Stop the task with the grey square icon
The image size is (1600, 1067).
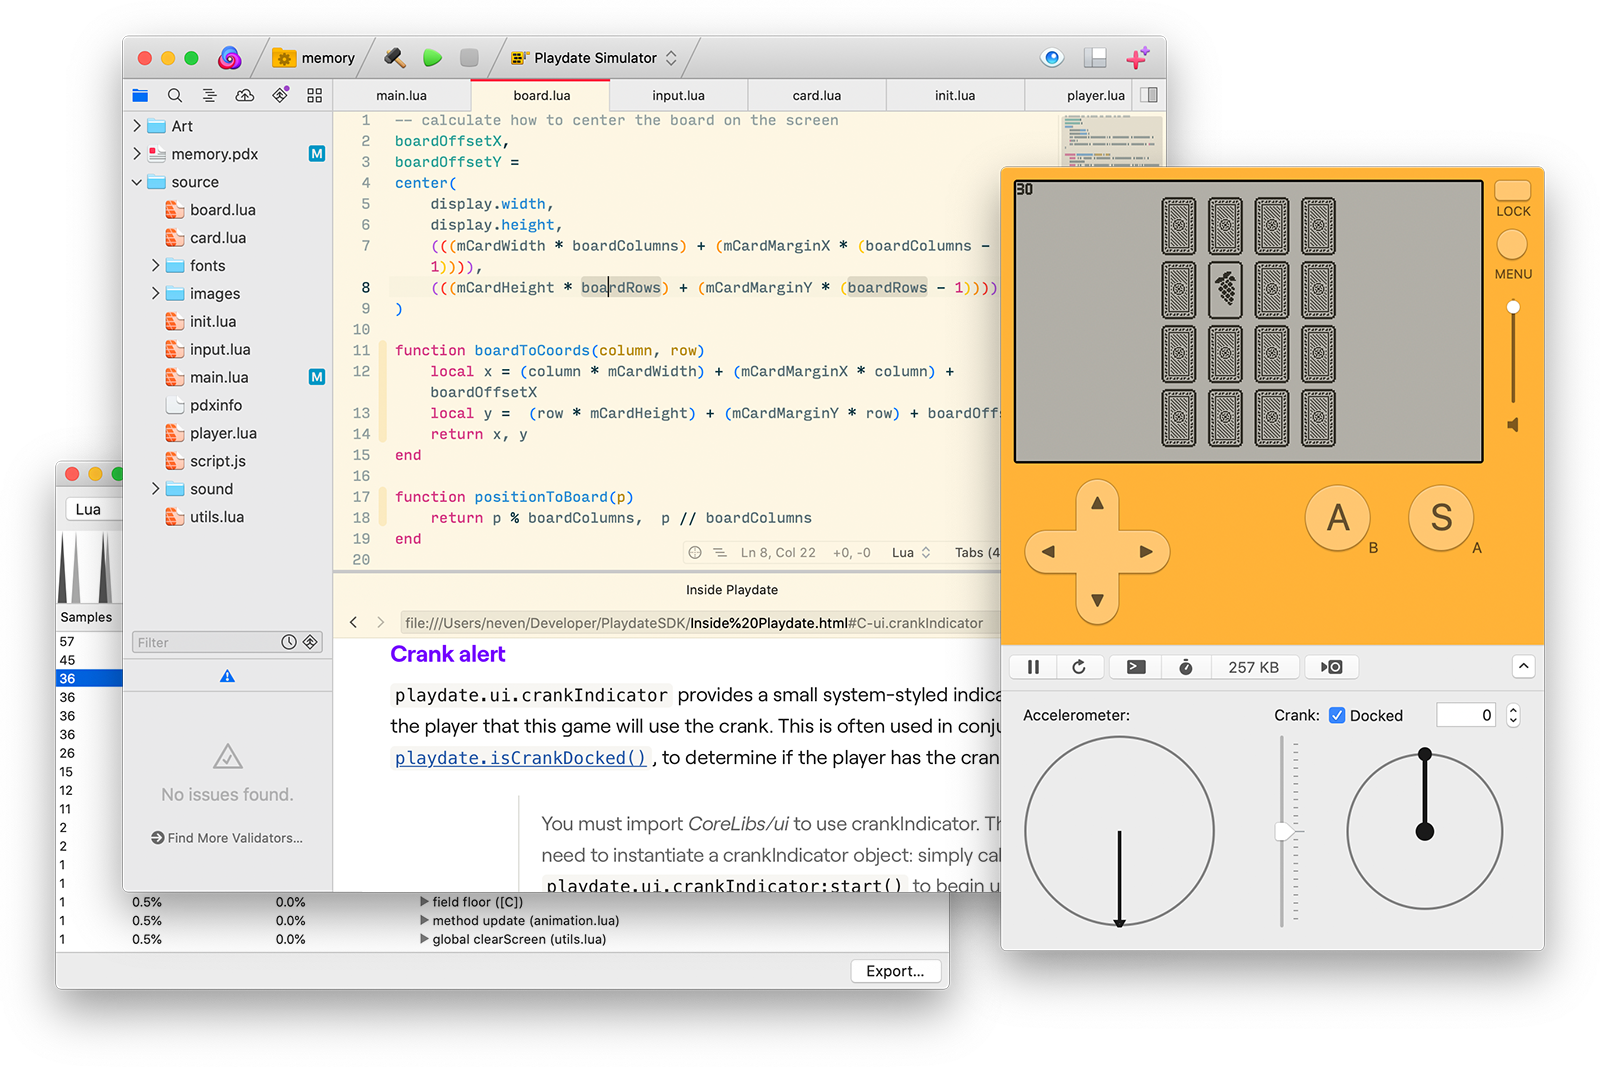(469, 58)
